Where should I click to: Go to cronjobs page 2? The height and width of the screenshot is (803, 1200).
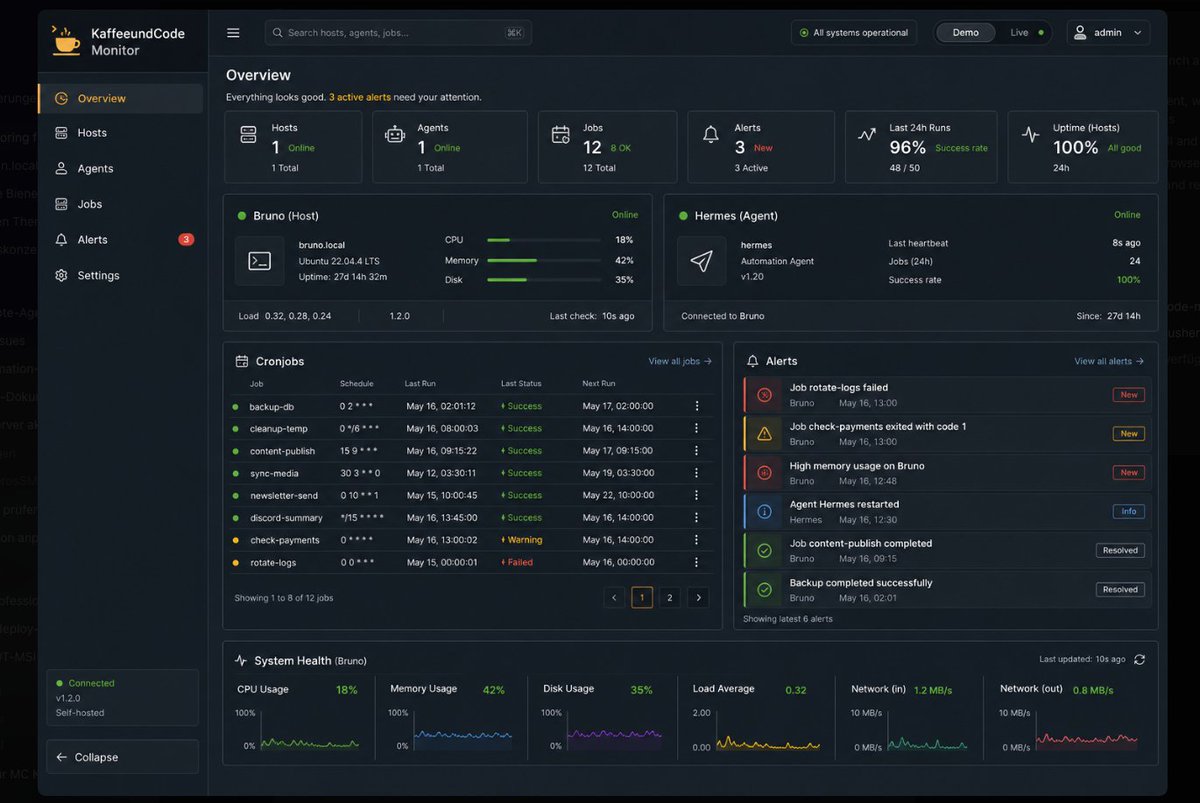(671, 598)
